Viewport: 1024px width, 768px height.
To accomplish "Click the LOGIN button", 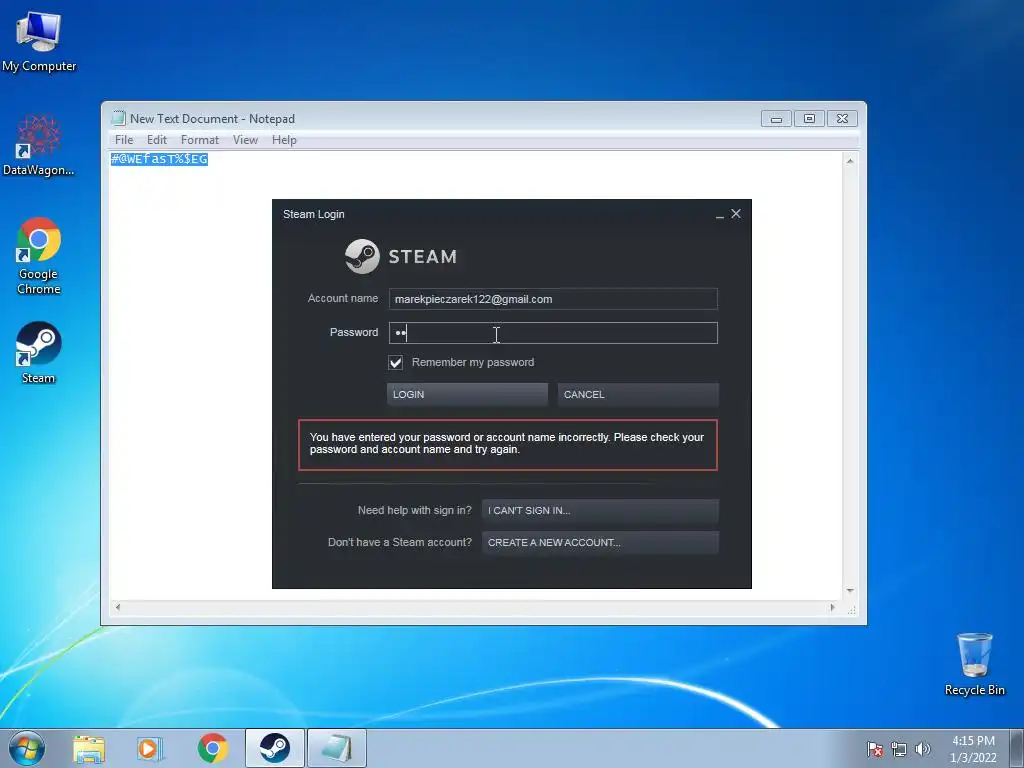I will pyautogui.click(x=468, y=394).
